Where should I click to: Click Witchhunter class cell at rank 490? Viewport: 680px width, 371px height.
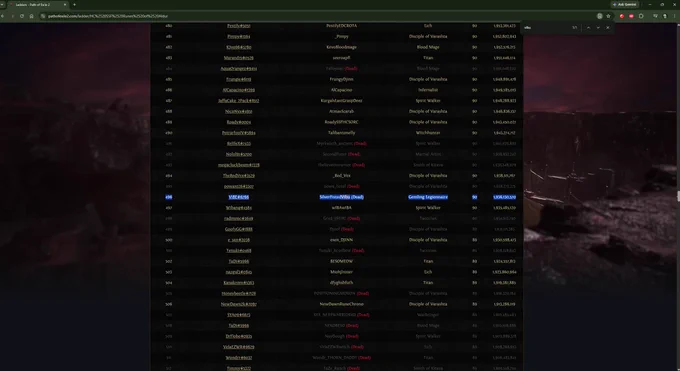[428, 133]
